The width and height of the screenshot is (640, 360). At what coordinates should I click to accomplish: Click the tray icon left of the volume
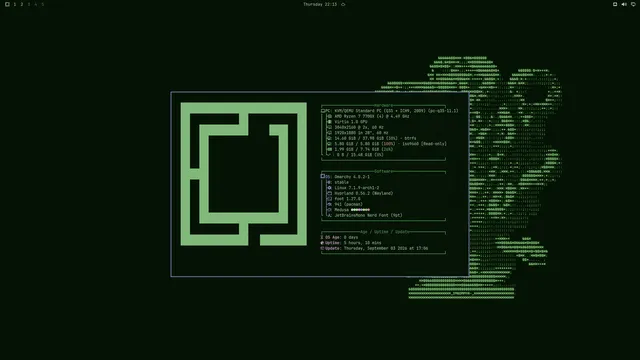click(615, 4)
